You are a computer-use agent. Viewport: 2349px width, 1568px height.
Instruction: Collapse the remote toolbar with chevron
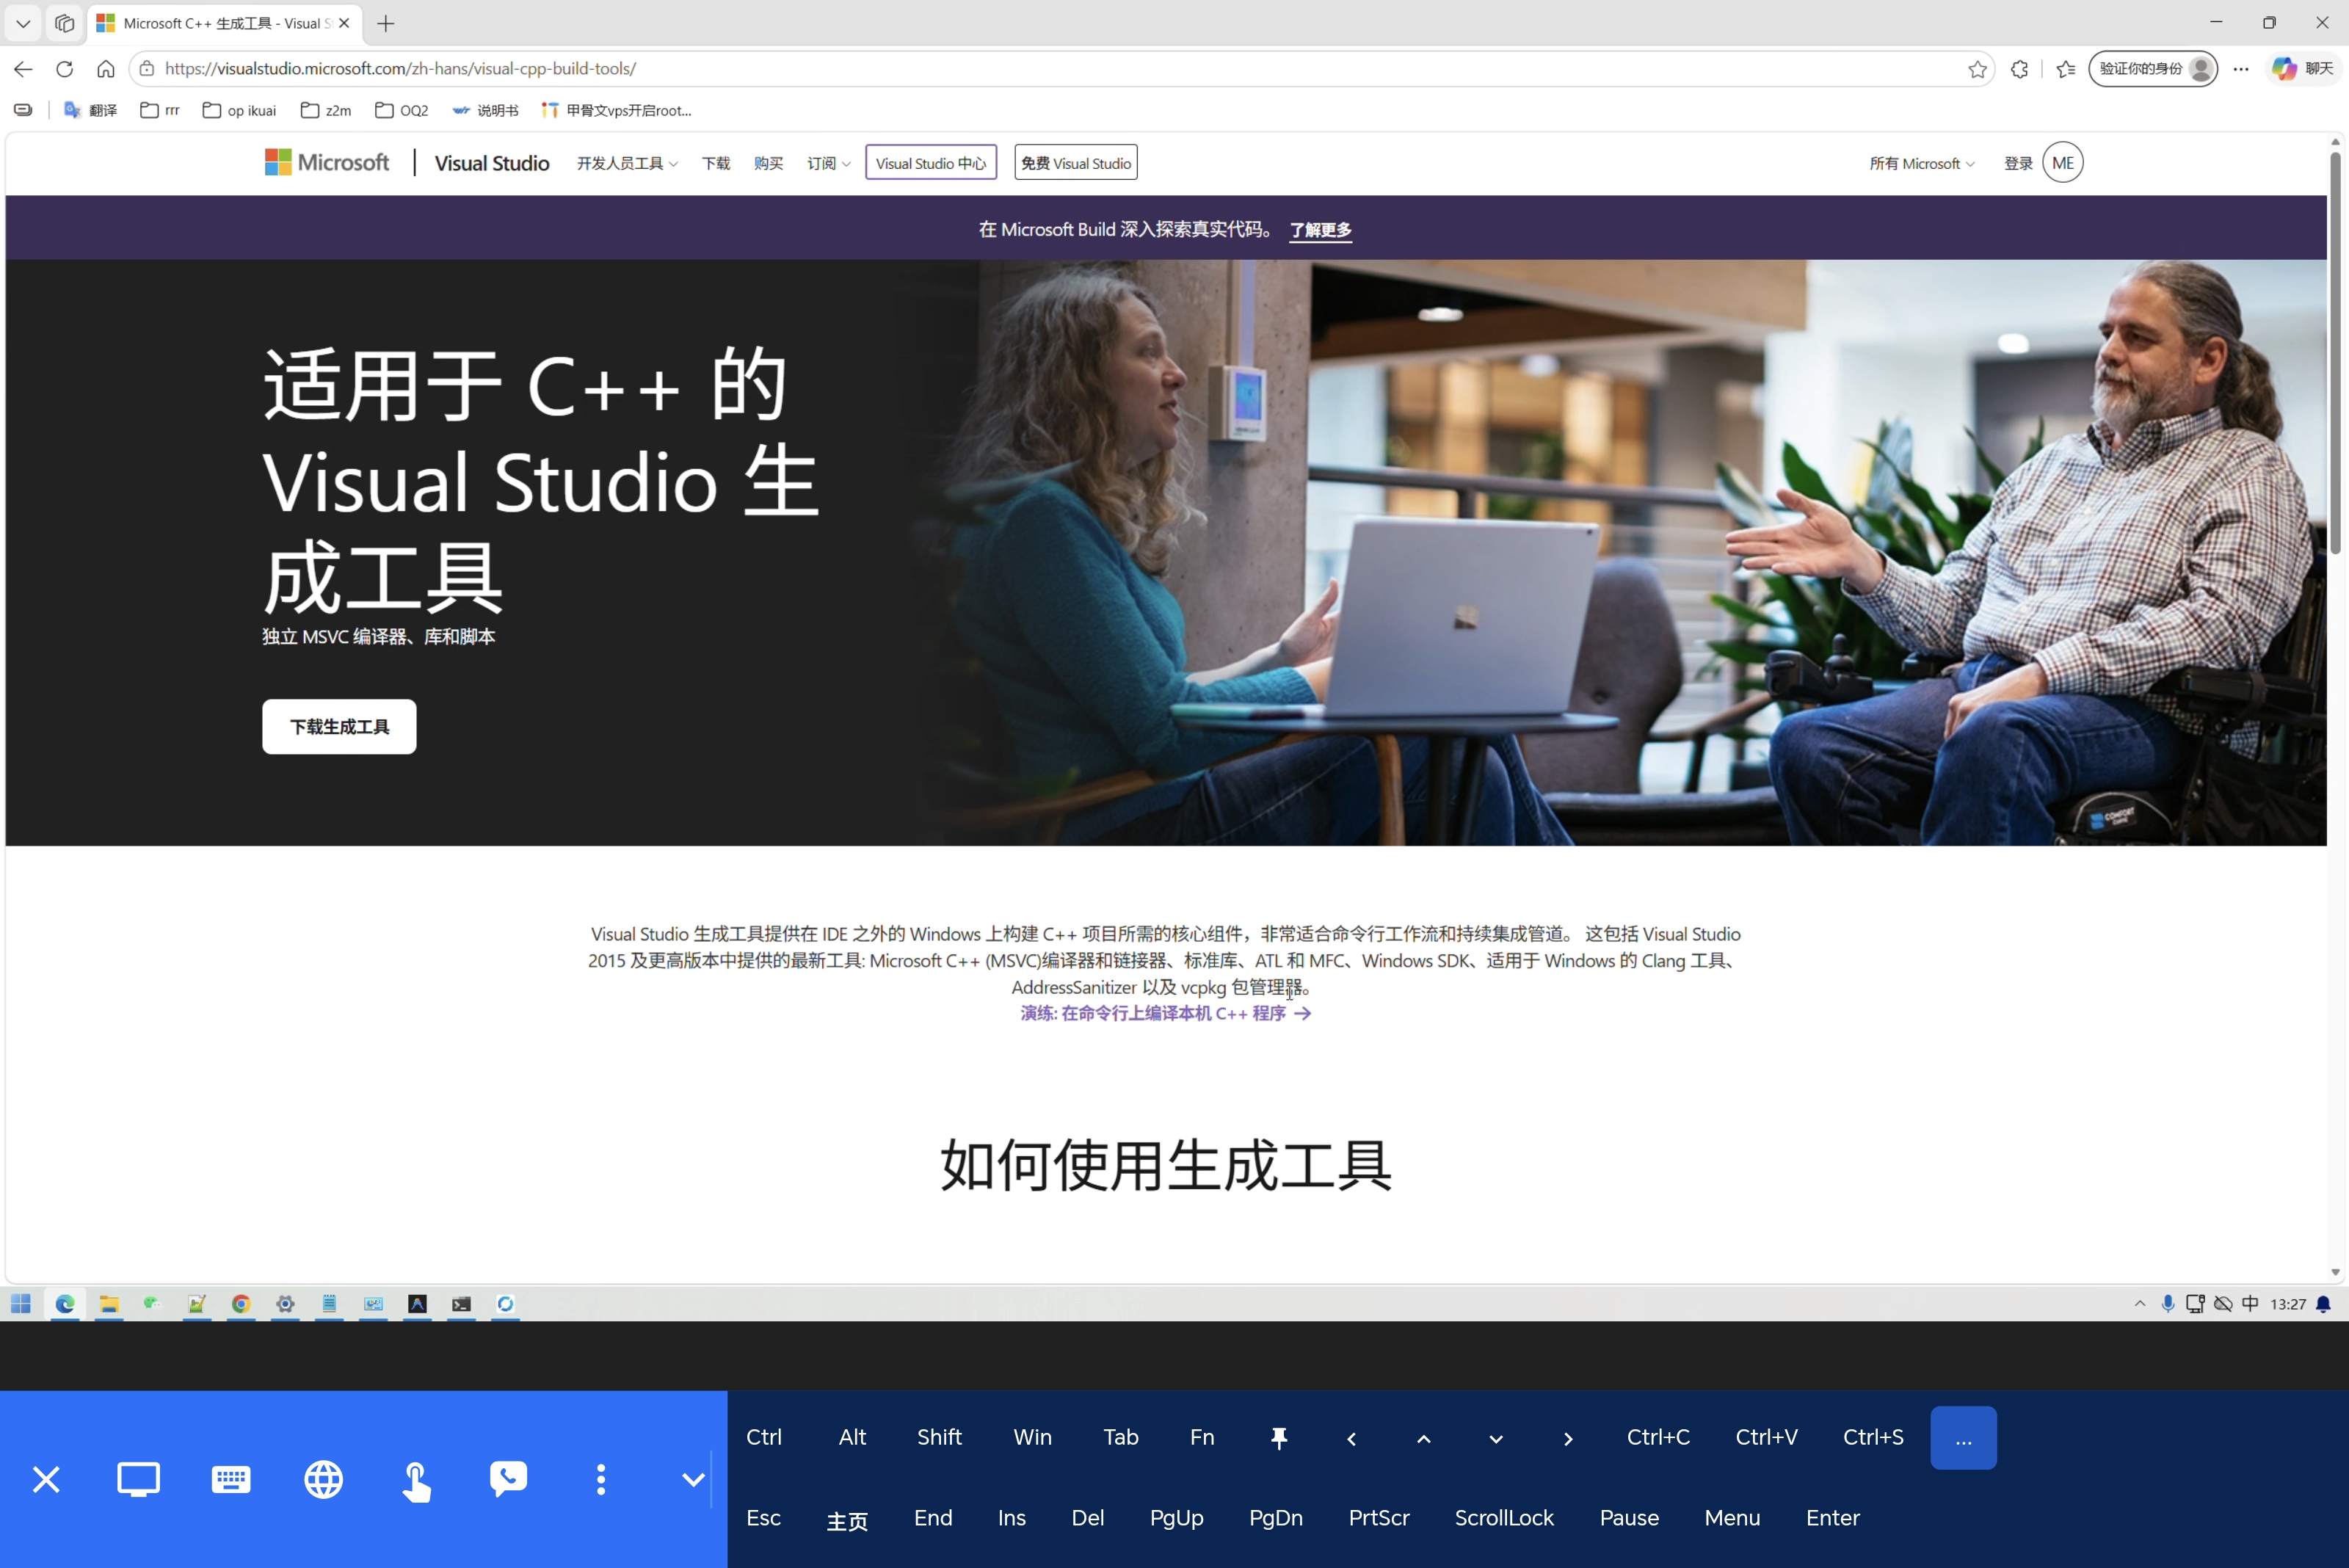[693, 1479]
